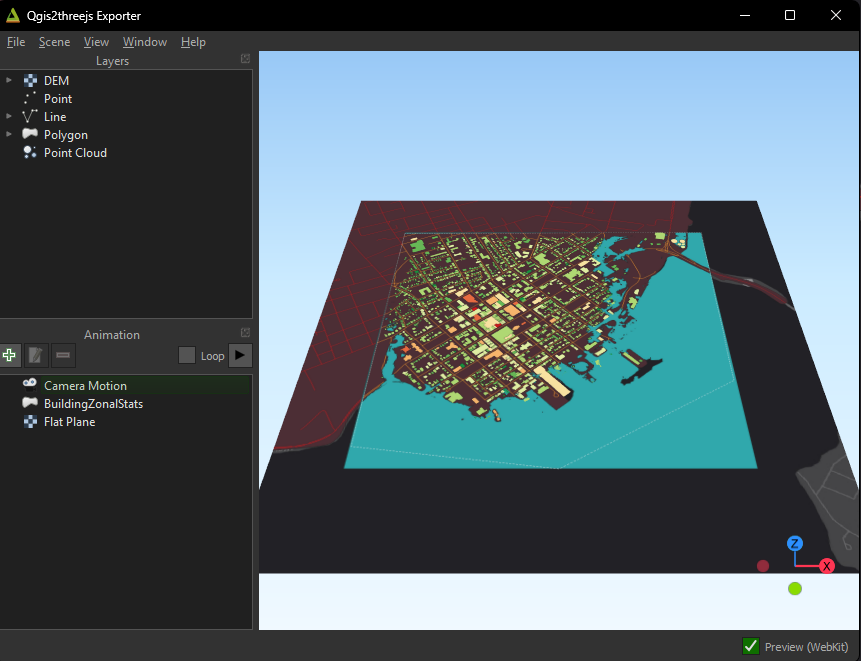Click the red X axis gizmo handle
Screen dimensions: 861x661
[x=827, y=566]
